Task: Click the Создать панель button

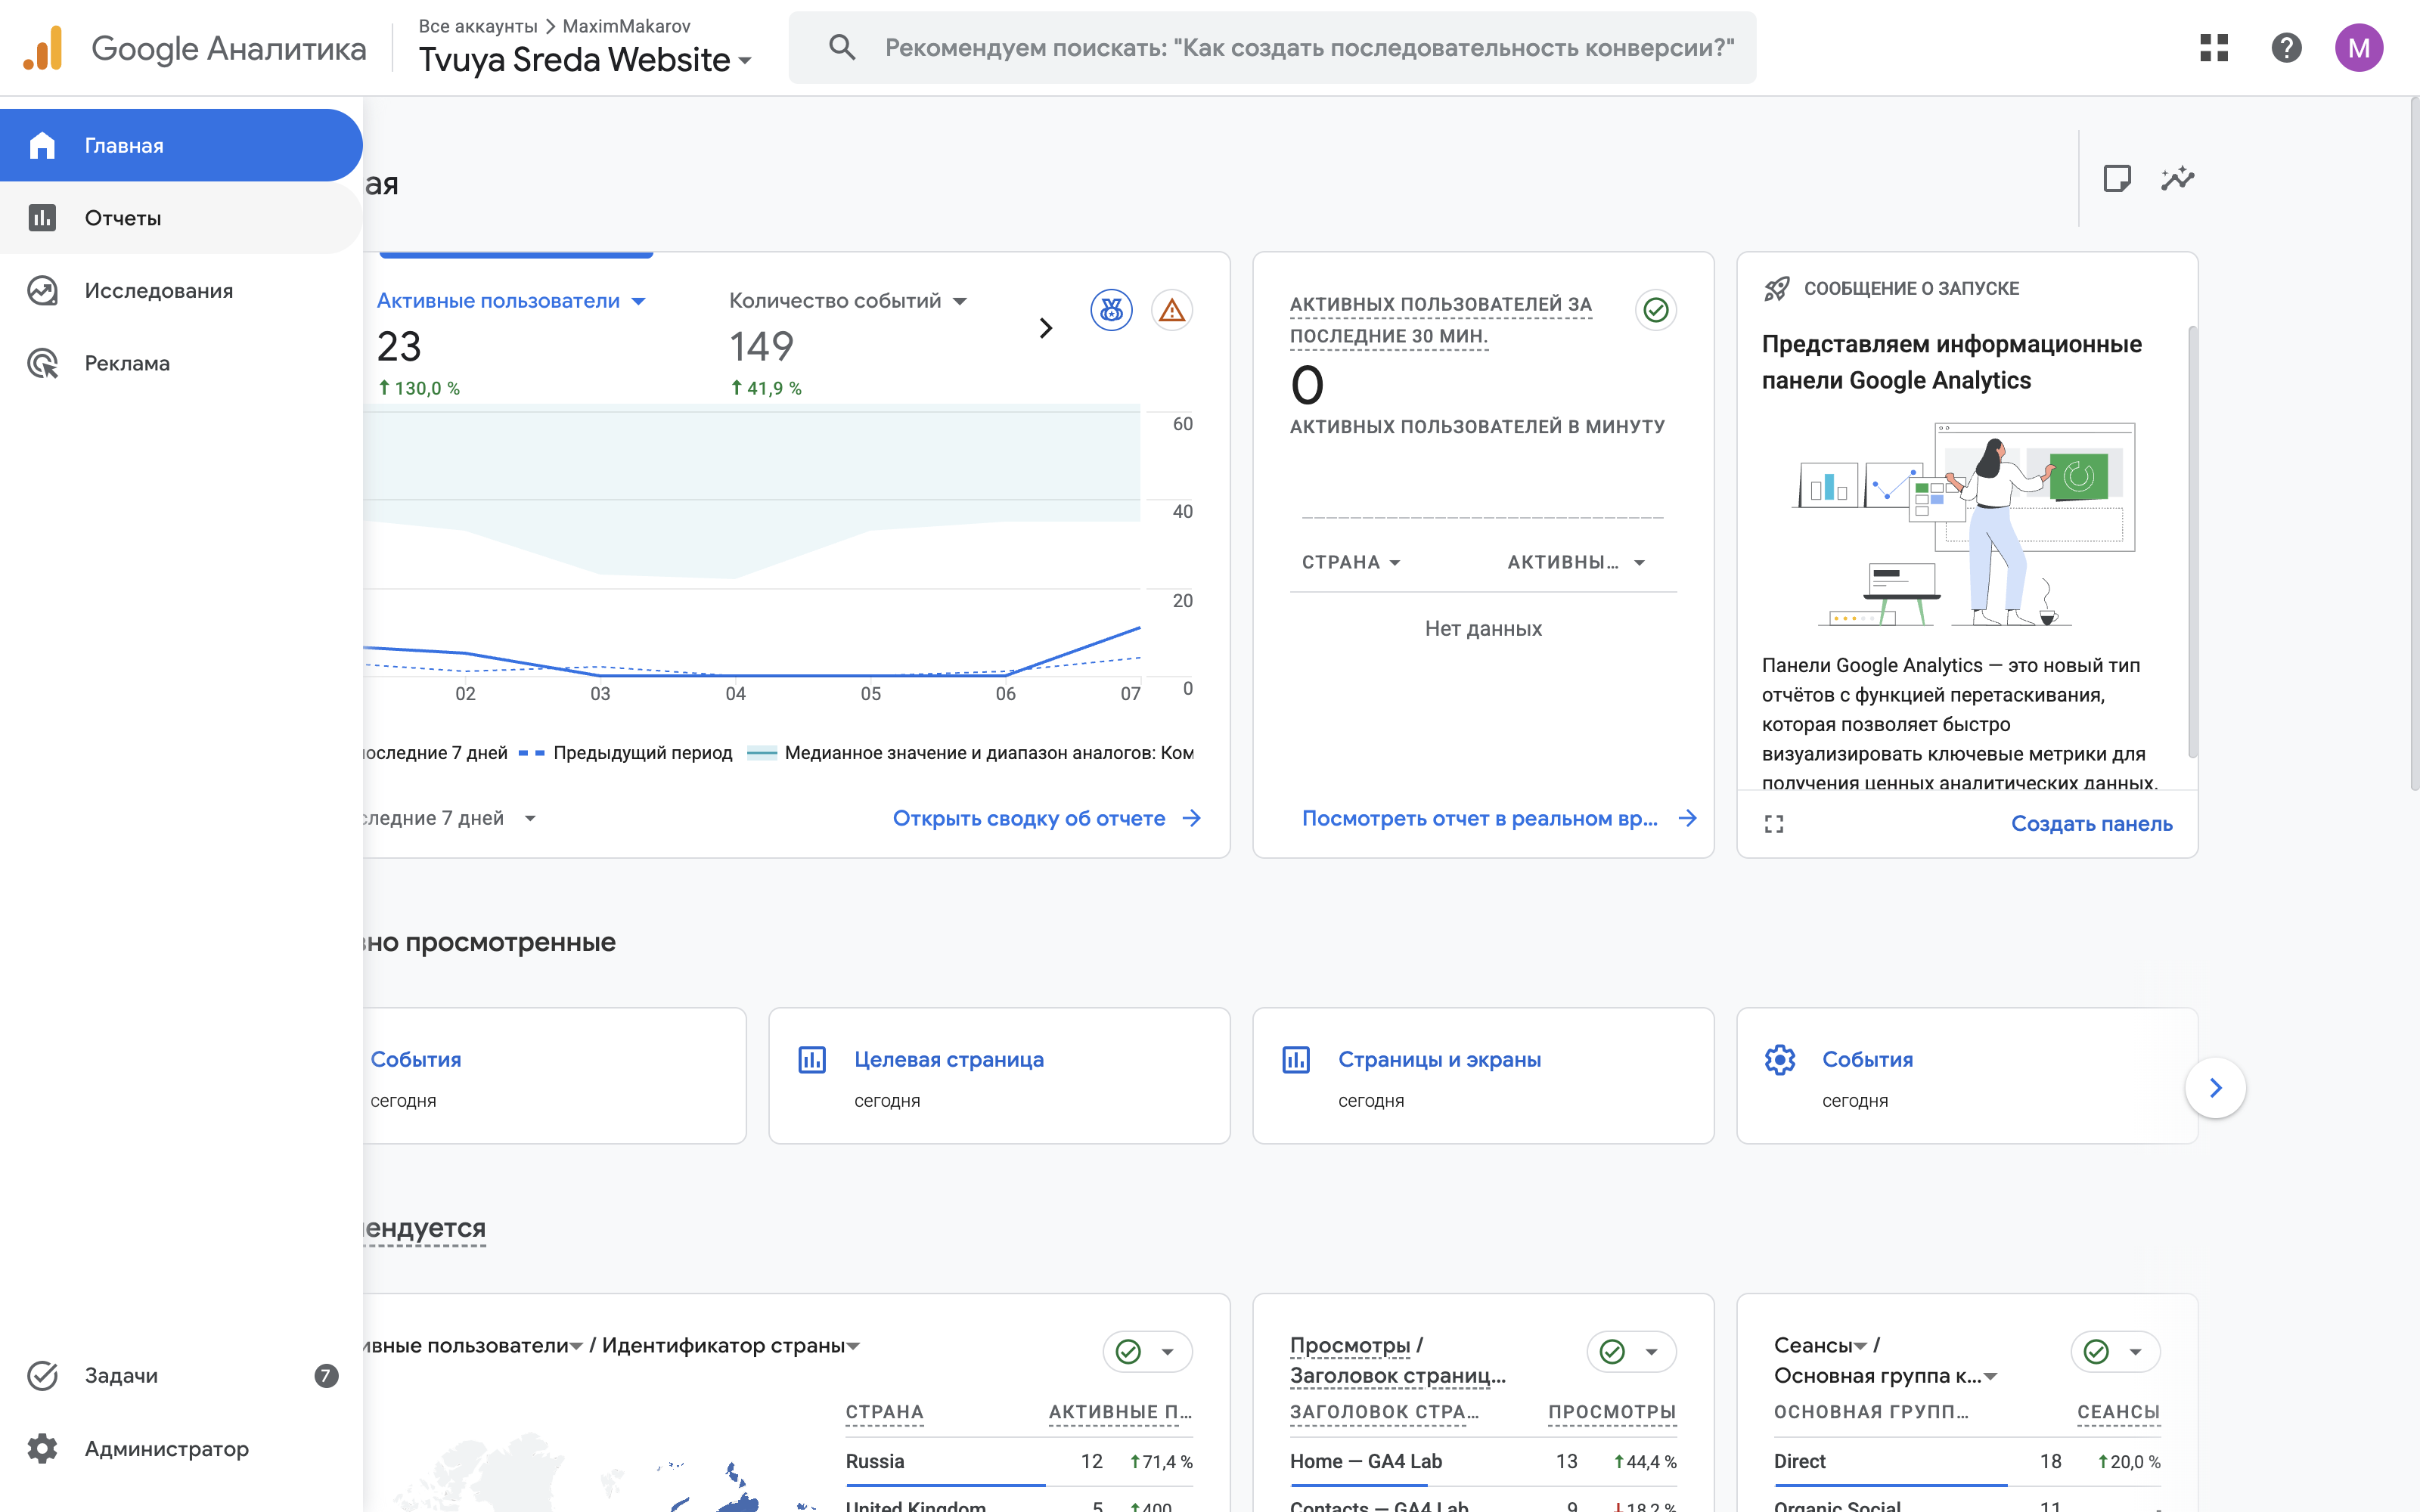Action: point(2092,824)
